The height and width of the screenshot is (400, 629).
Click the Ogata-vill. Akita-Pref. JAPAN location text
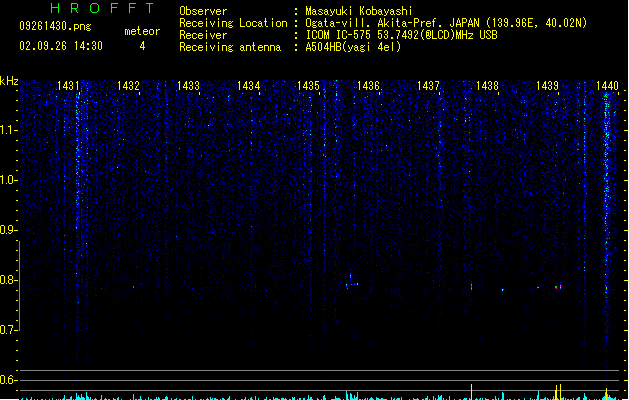[x=446, y=23]
